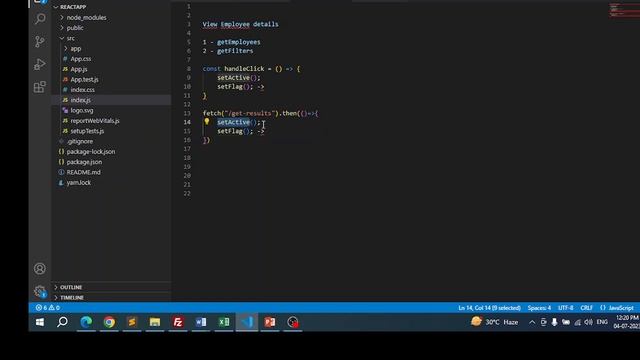Image resolution: width=640 pixels, height=360 pixels.
Task: Click line number 14 in gutter
Action: coord(187,122)
